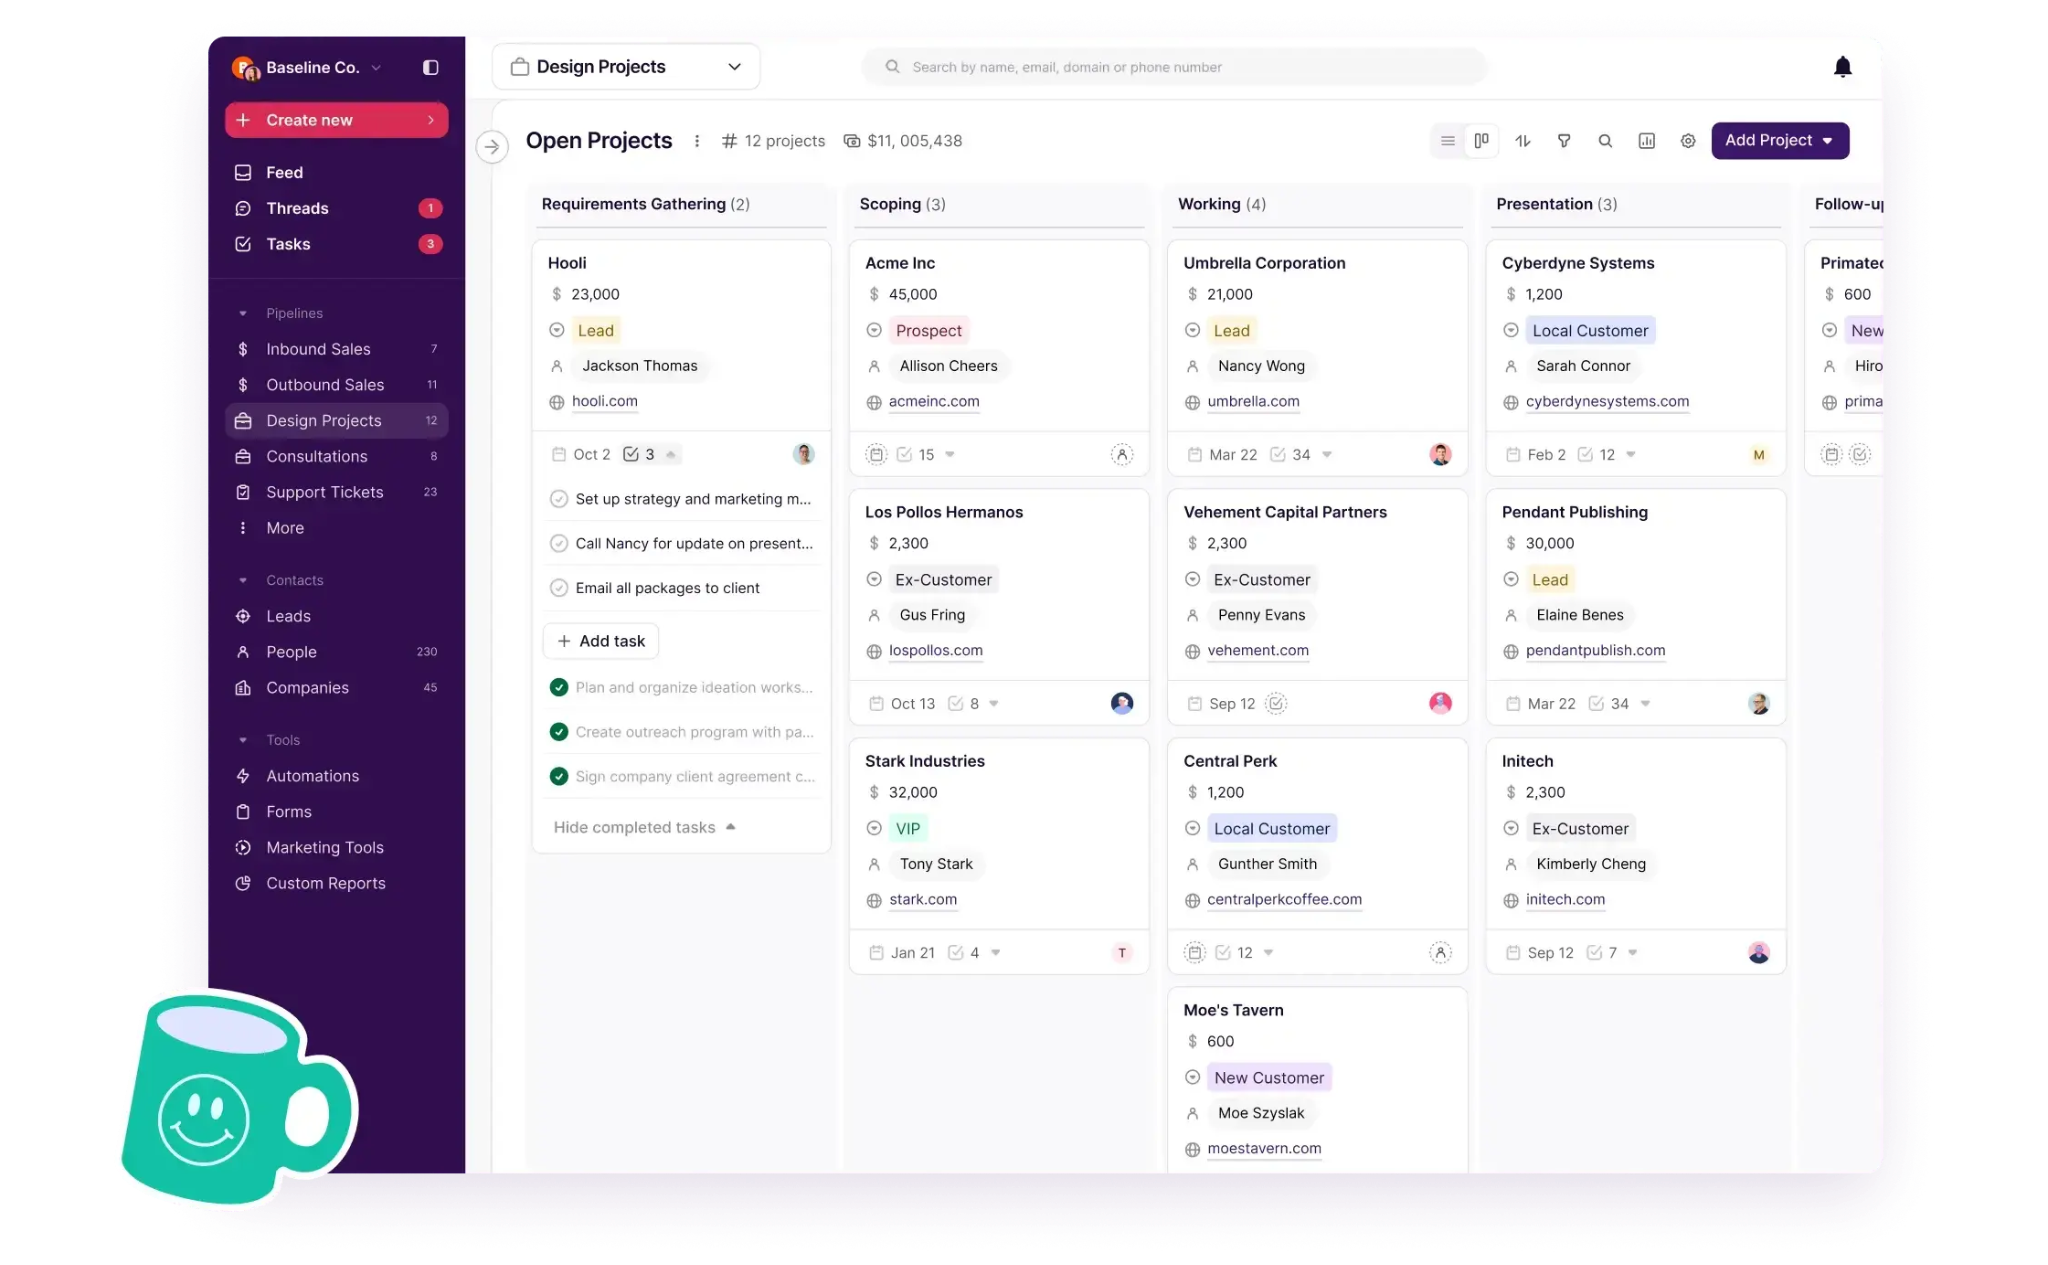Click the VIP tag on Stark Industries
This screenshot has height=1265, width=2048.
click(908, 828)
